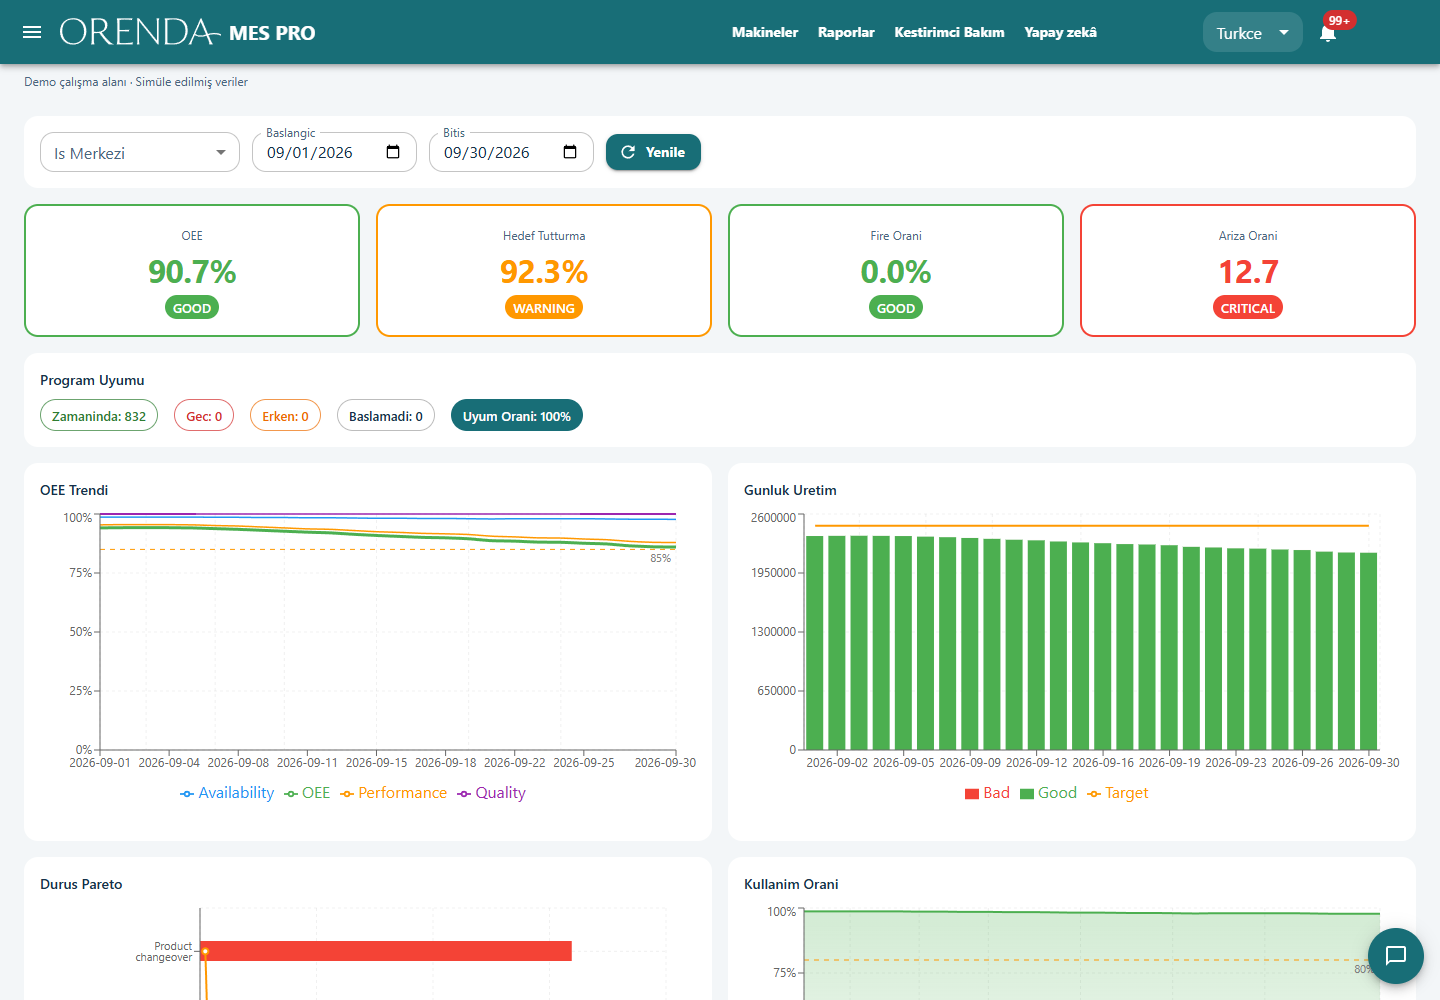Open calendar picker for Baslangic date
Viewport: 1440px width, 1000px height.
click(393, 152)
